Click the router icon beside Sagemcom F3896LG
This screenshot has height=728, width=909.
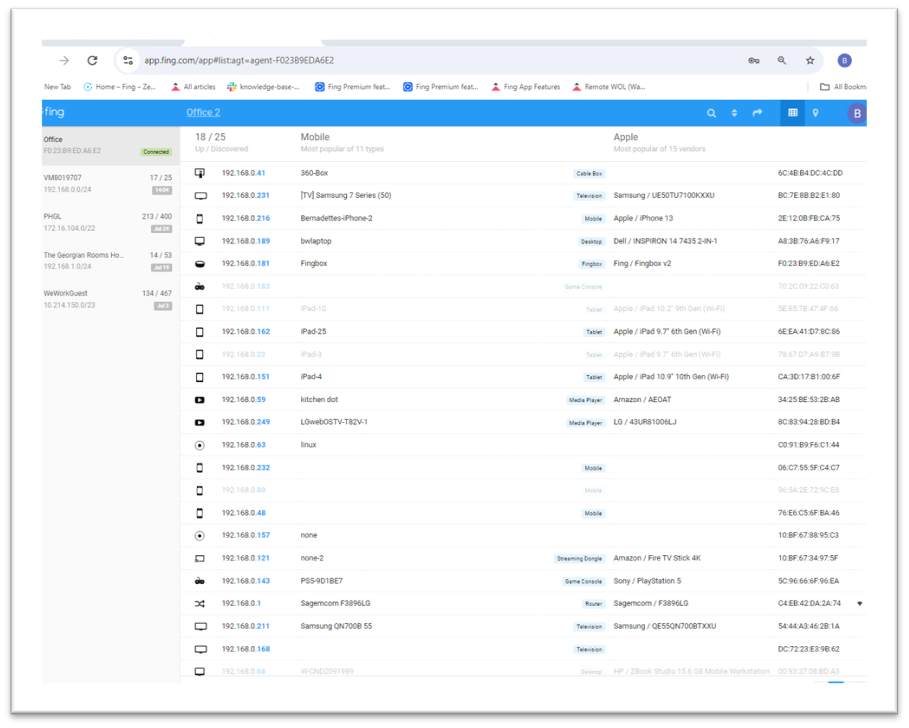(198, 603)
